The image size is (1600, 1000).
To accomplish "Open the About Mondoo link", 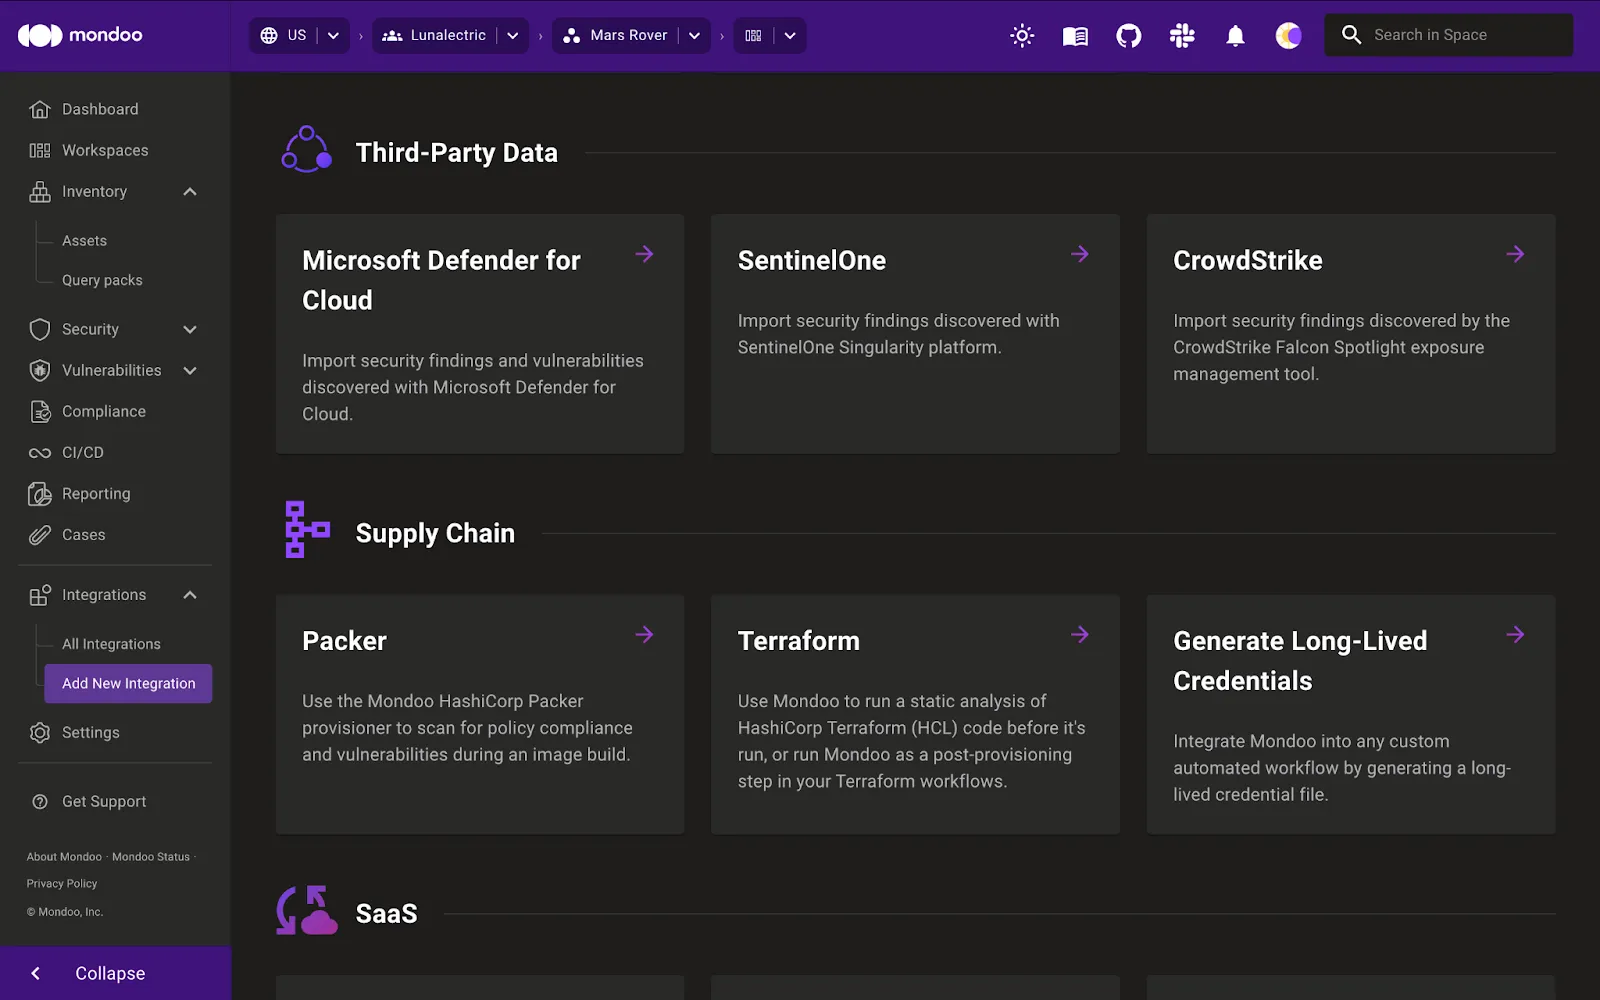I will pos(64,857).
